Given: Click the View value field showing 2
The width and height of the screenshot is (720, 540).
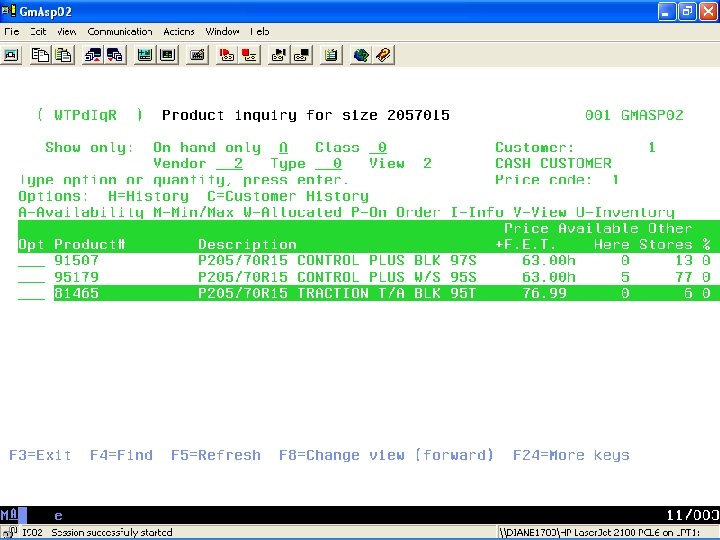Looking at the screenshot, I should coord(428,163).
